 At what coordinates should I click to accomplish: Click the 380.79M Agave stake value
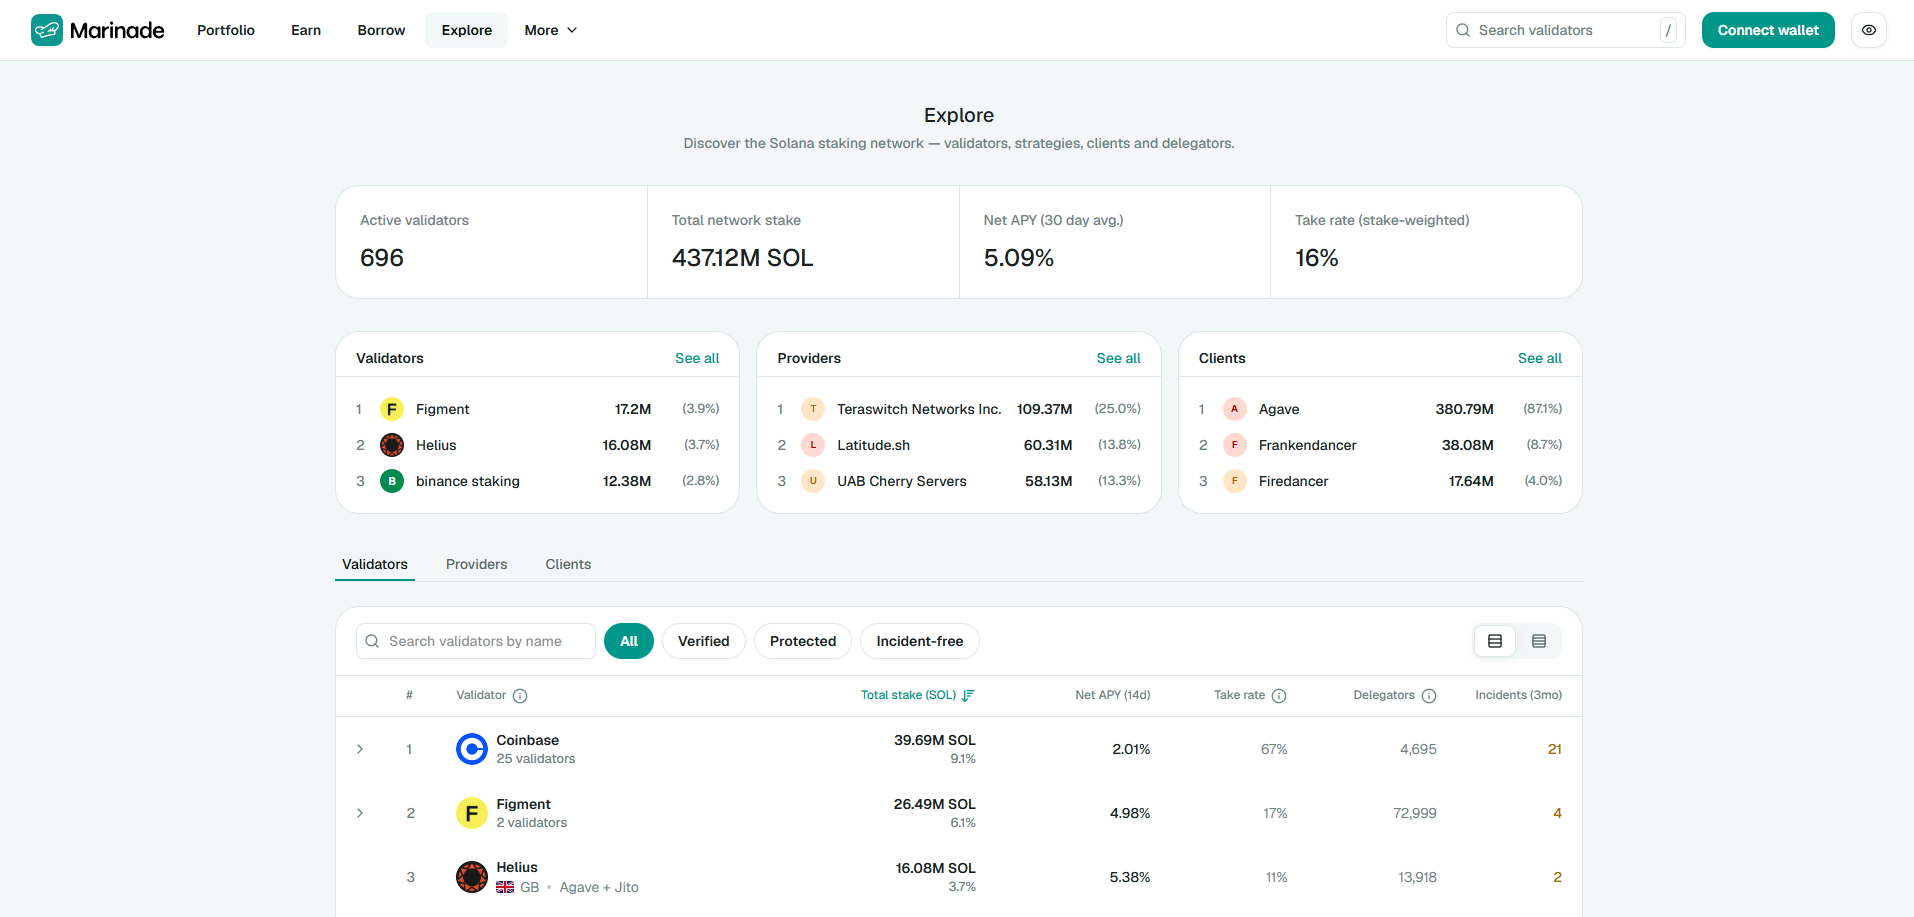pyautogui.click(x=1465, y=409)
